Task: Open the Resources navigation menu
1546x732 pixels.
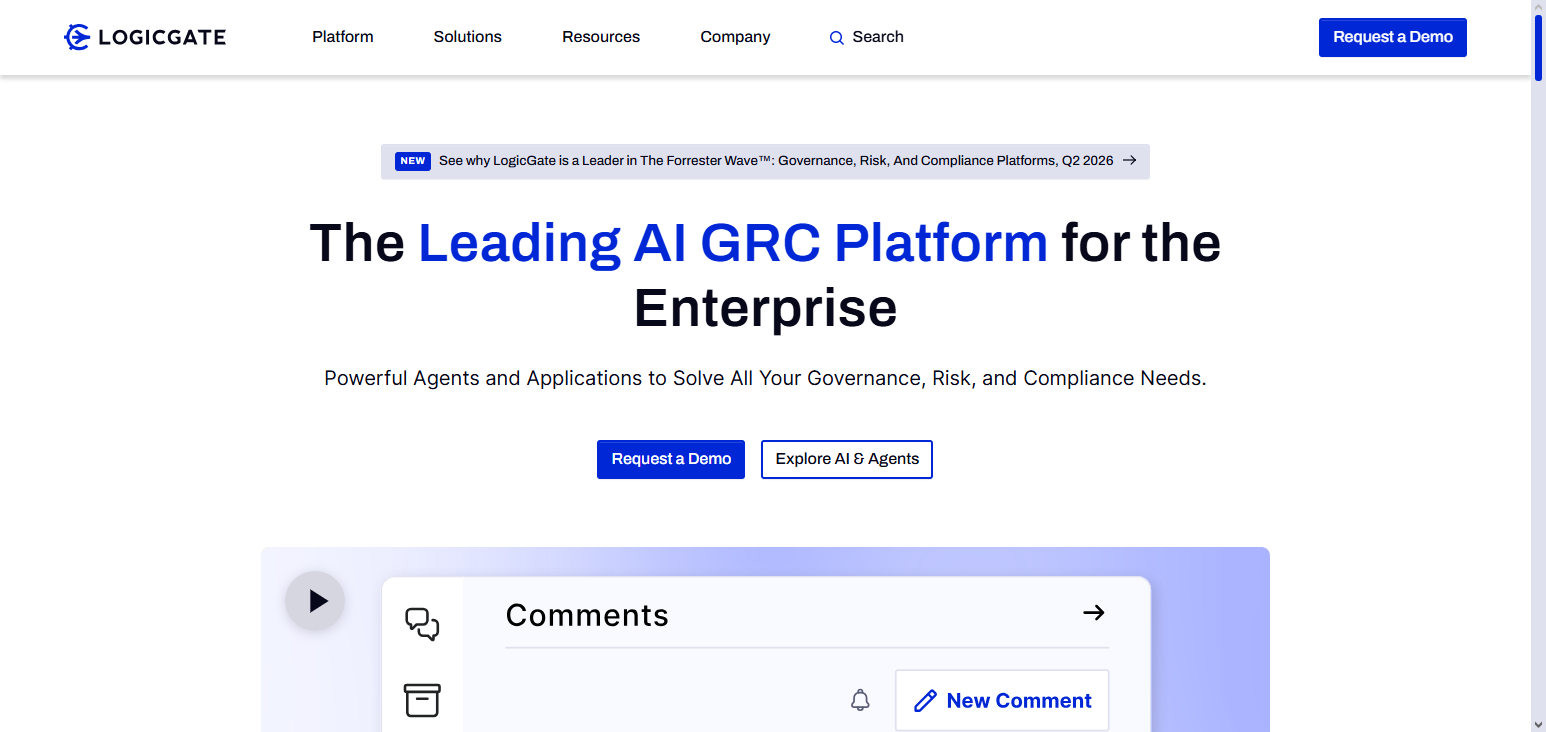Action: click(601, 37)
